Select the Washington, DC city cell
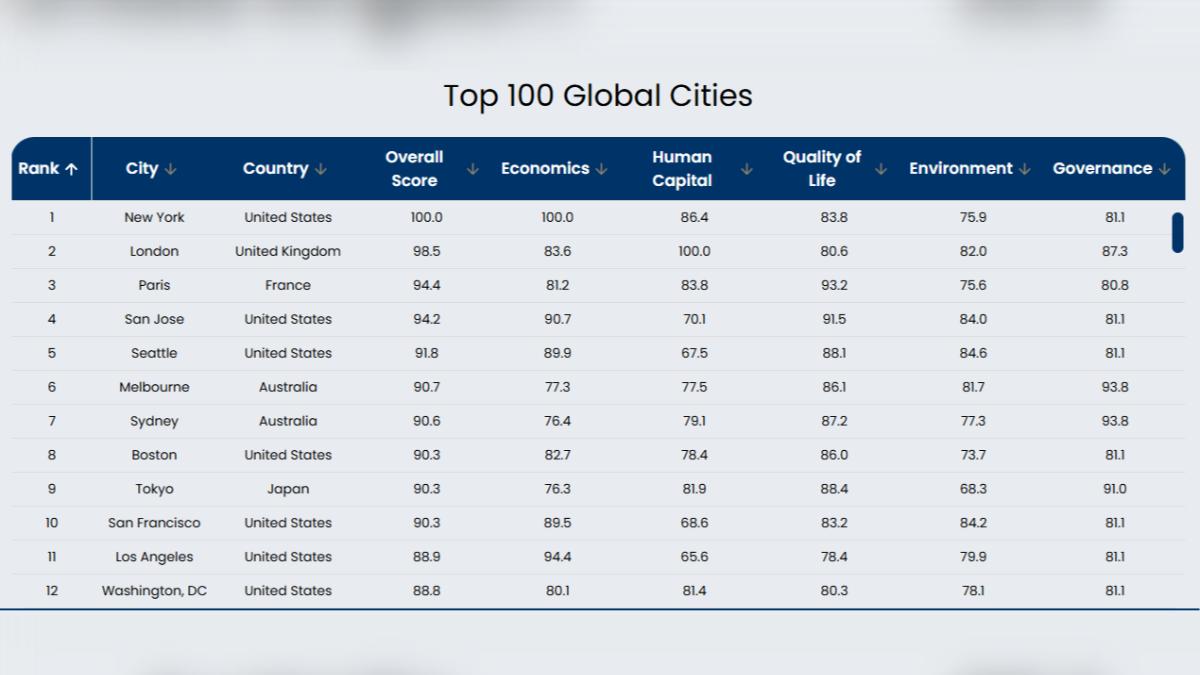The height and width of the screenshot is (675, 1200). tap(154, 591)
